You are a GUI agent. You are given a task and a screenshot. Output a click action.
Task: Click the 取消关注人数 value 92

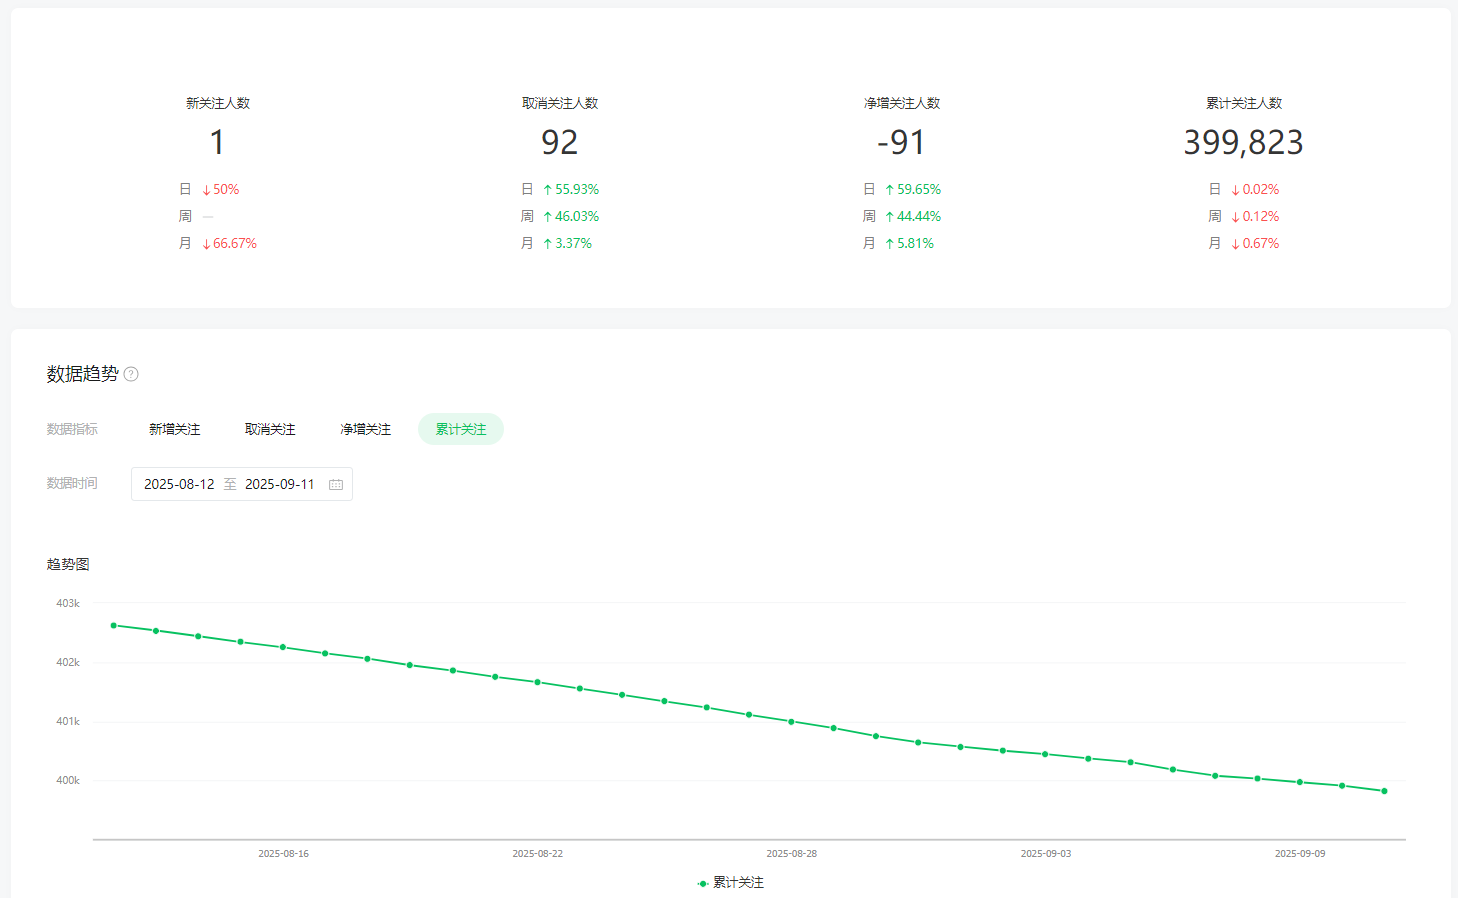[560, 142]
